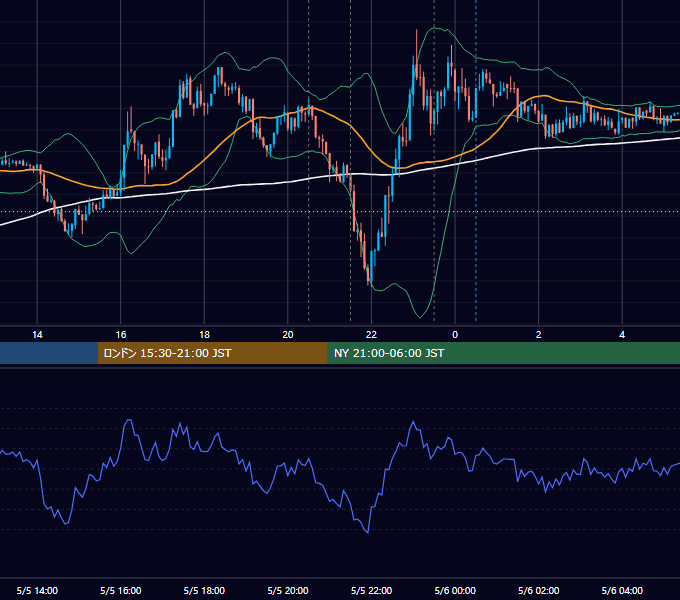Screen dimensions: 680x600
Task: Click the 5/6 02:00 time label
Action: (x=539, y=590)
